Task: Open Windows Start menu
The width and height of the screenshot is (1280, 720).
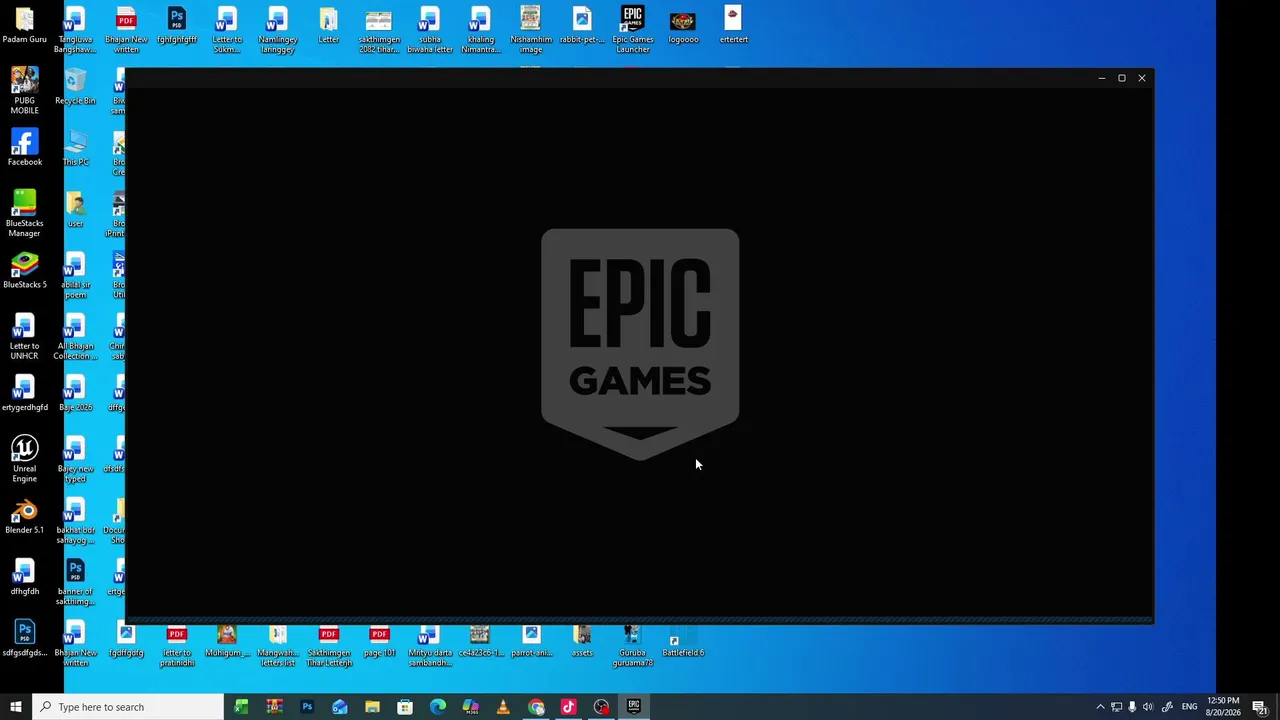Action: [16, 707]
